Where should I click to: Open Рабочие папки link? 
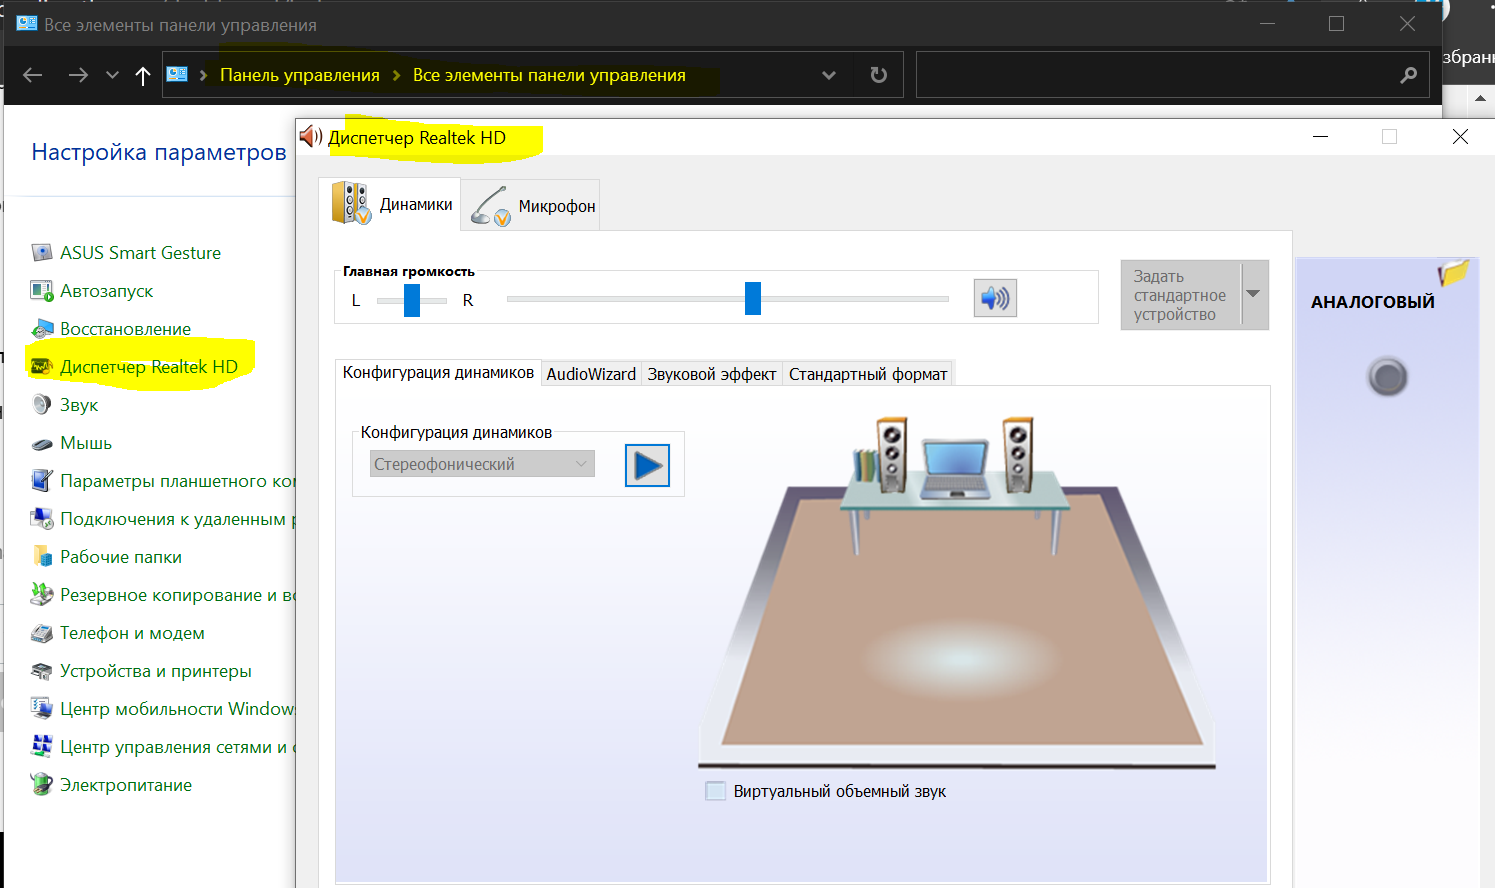tap(121, 557)
